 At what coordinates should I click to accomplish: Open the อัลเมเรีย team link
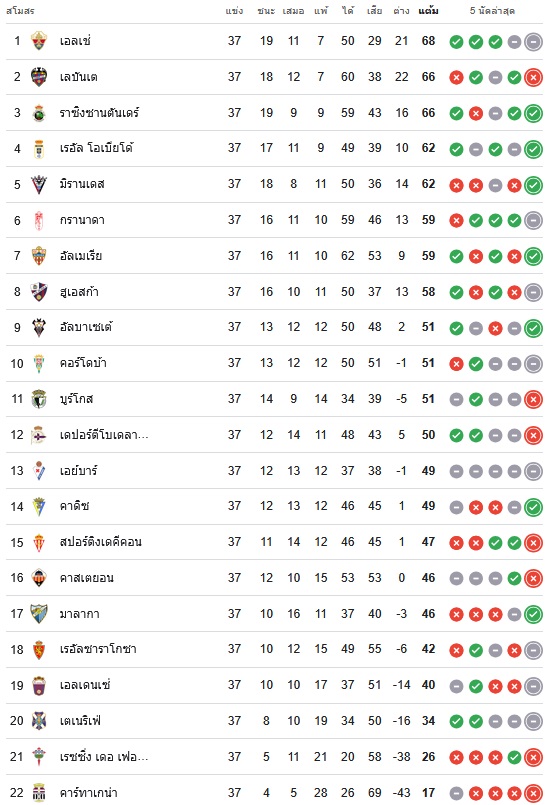(x=81, y=256)
